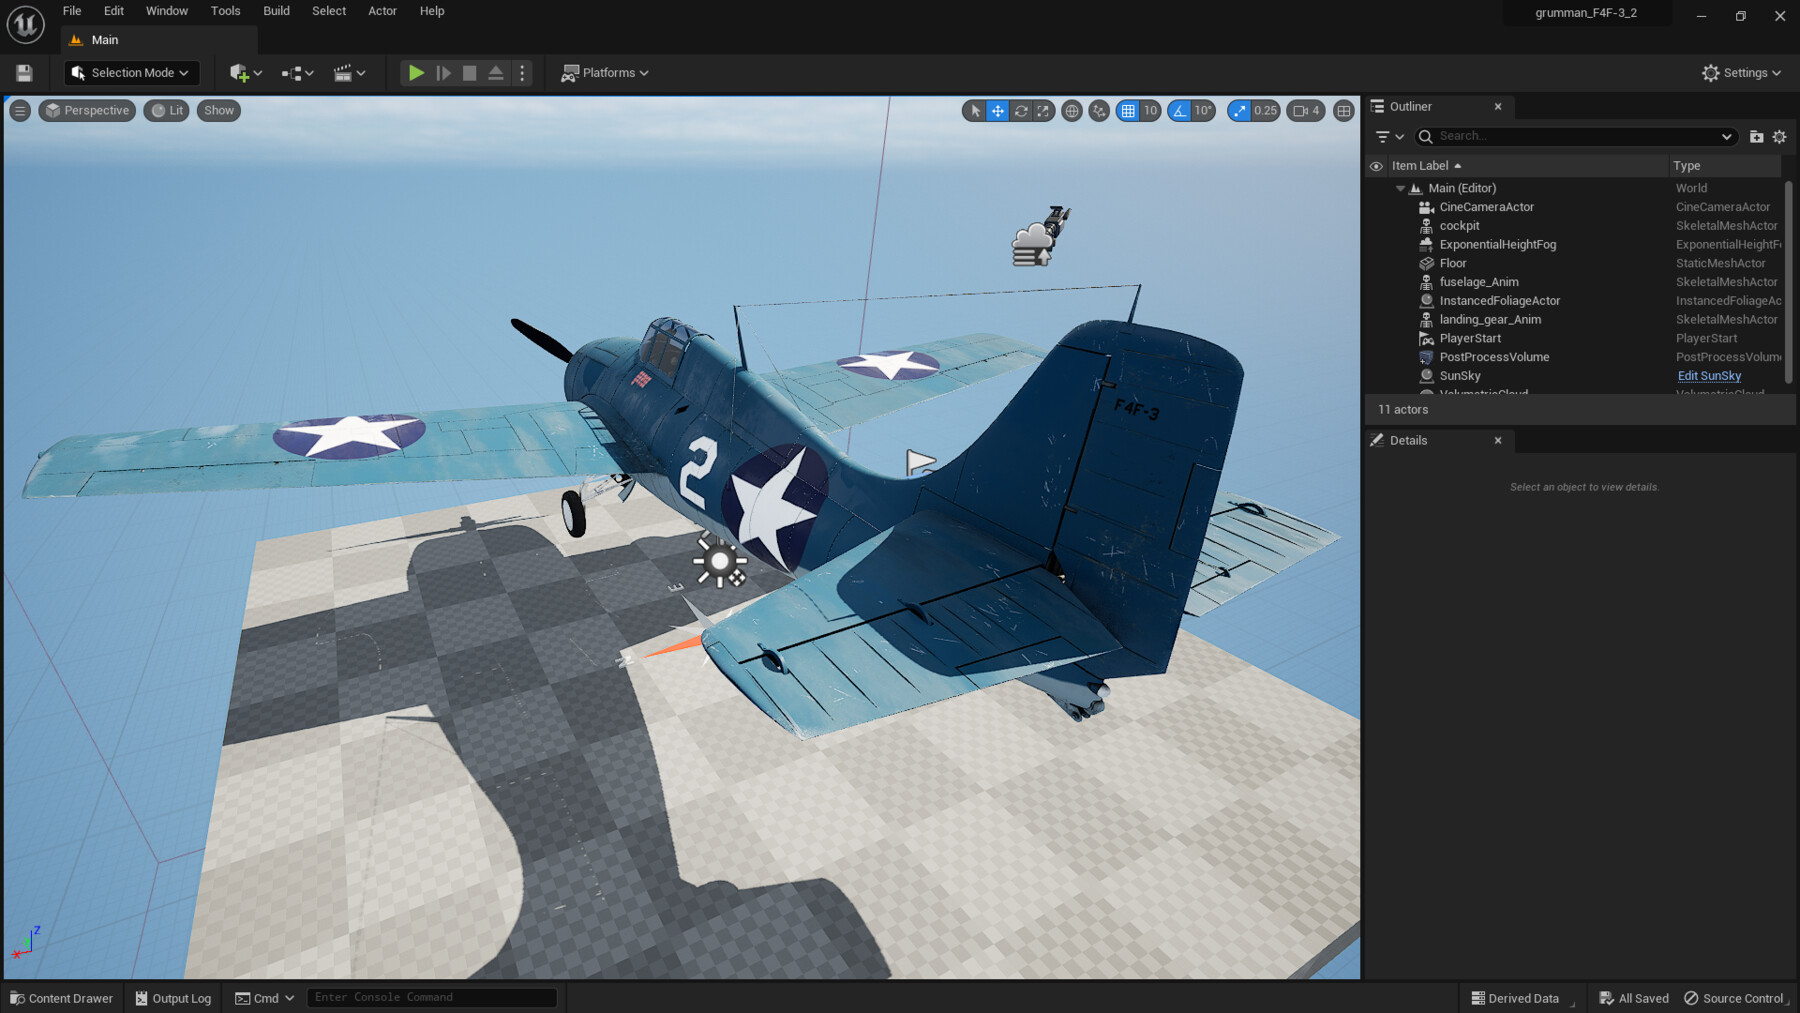Click the Outliner search field
1800x1013 pixels.
pyautogui.click(x=1575, y=137)
